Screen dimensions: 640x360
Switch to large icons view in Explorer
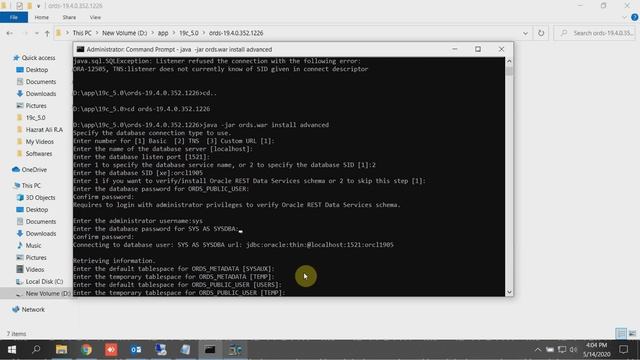632,333
